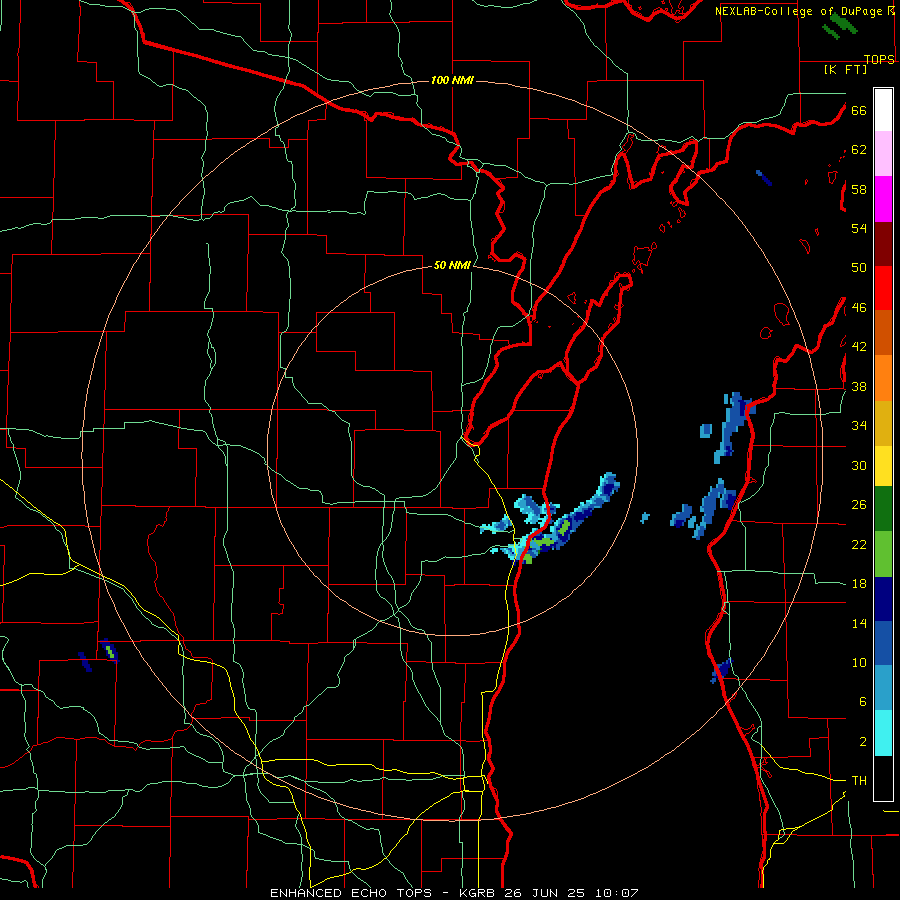Select the light blue swatch between 10 and 6

pyautogui.click(x=883, y=688)
